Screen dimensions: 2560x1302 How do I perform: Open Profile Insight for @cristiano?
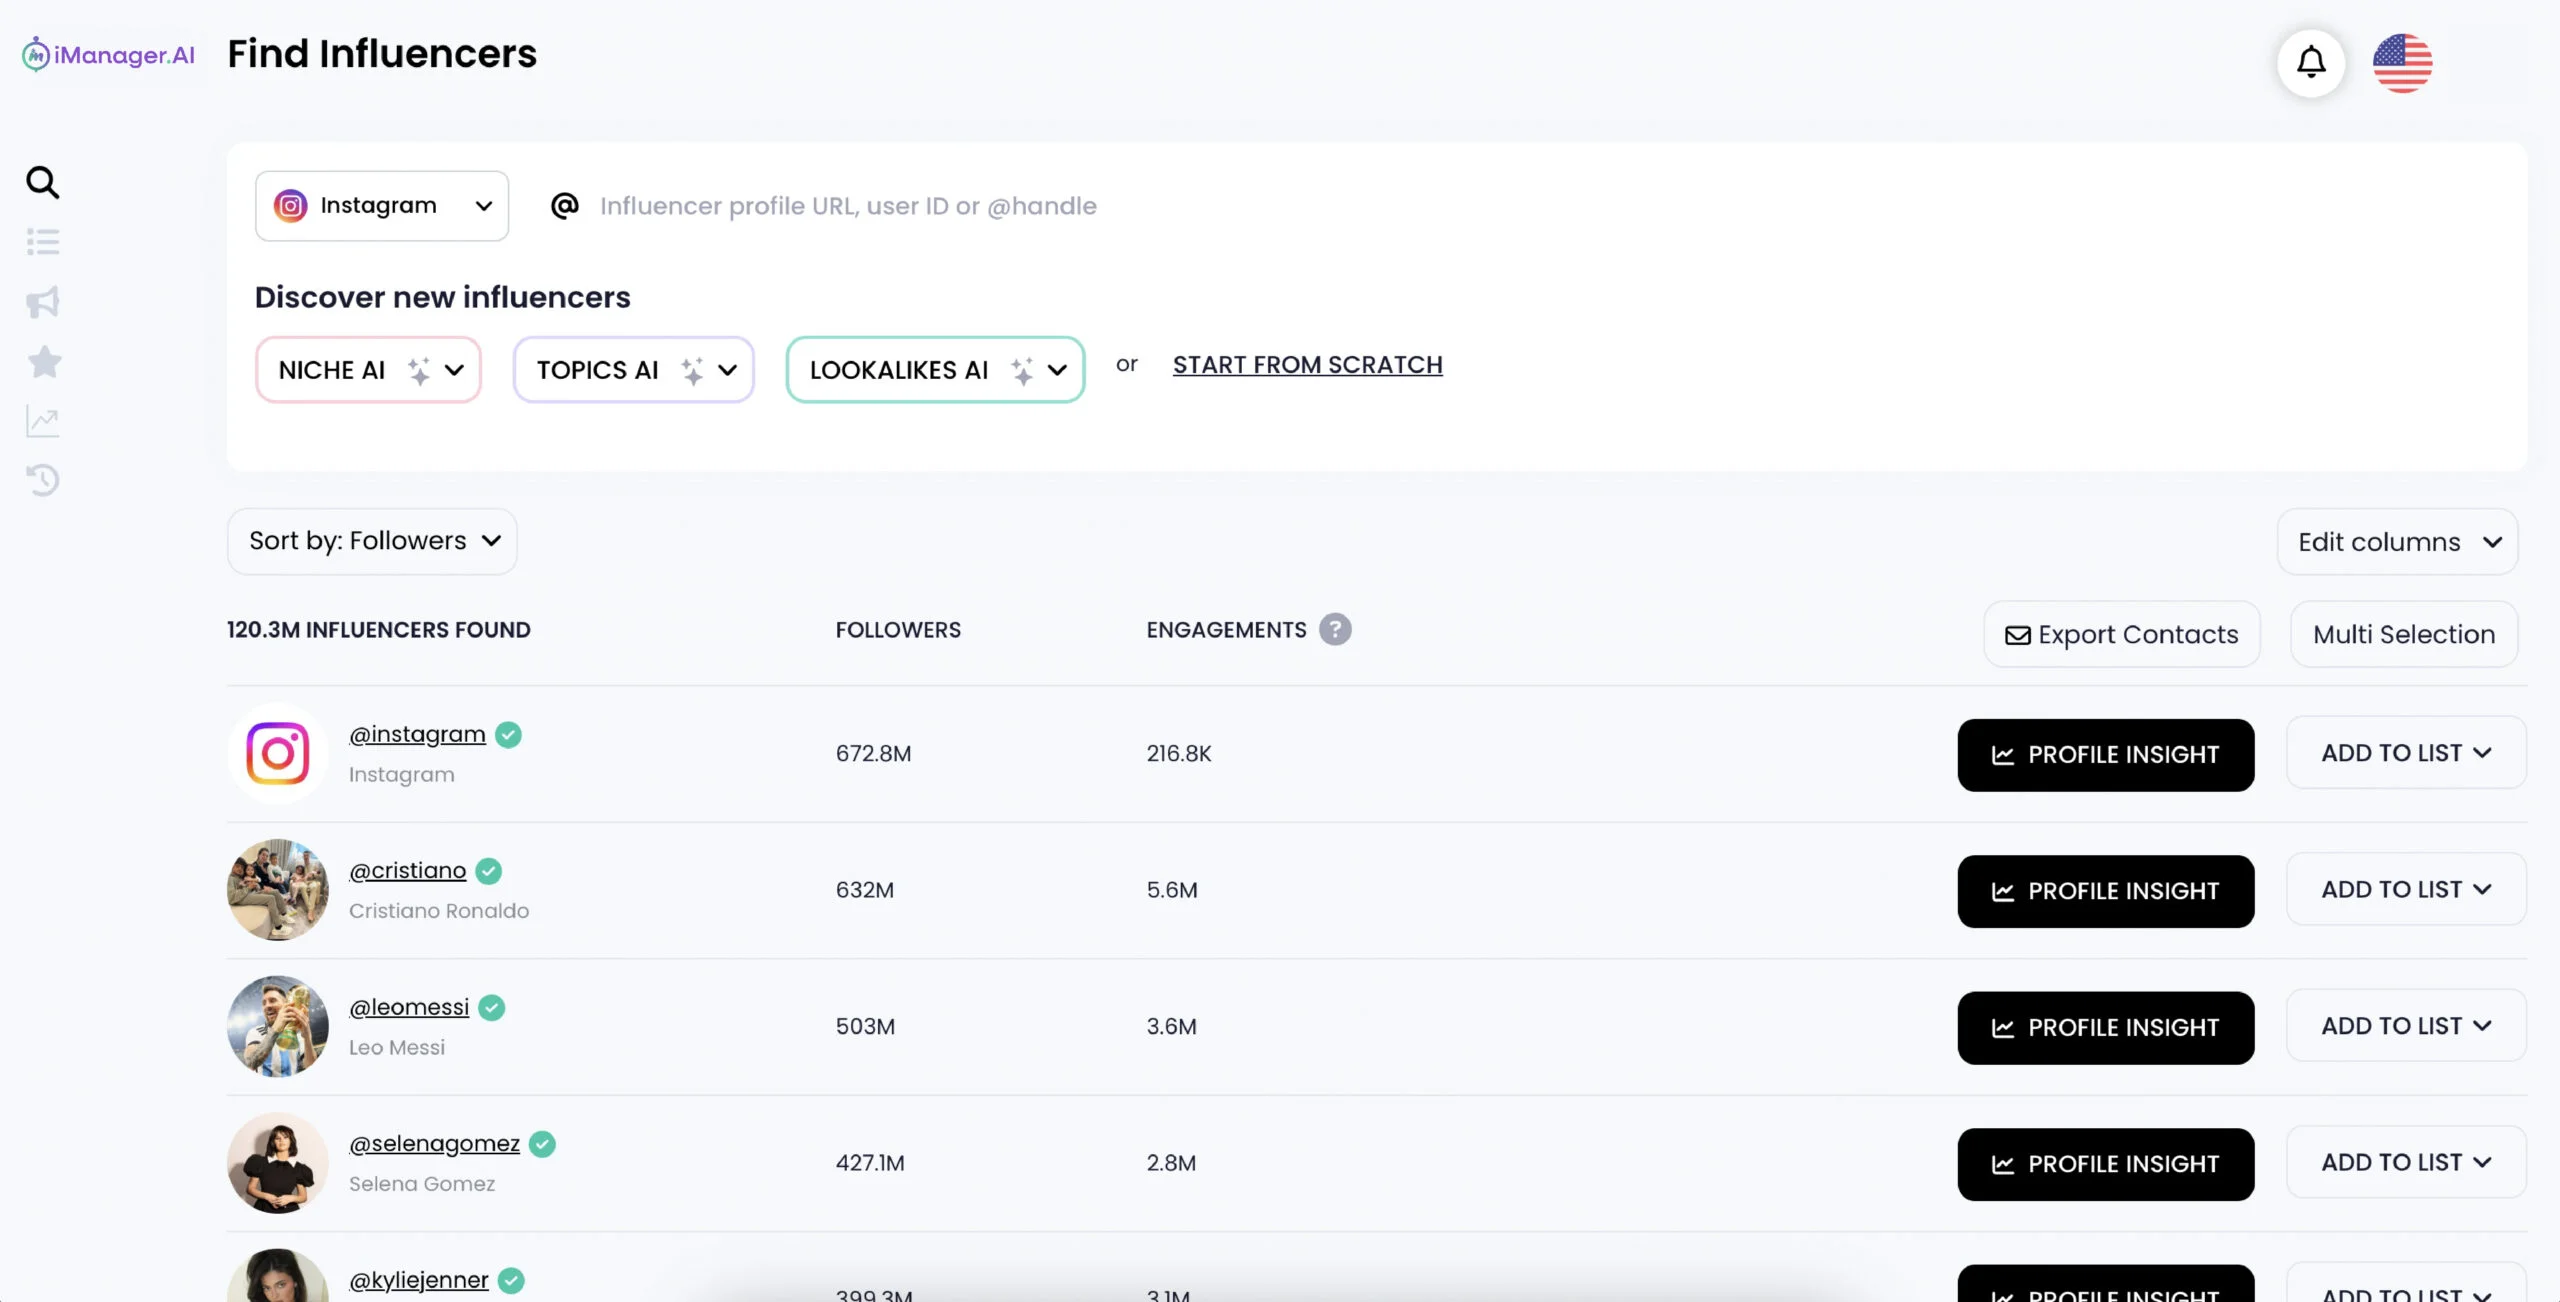[x=2105, y=891]
